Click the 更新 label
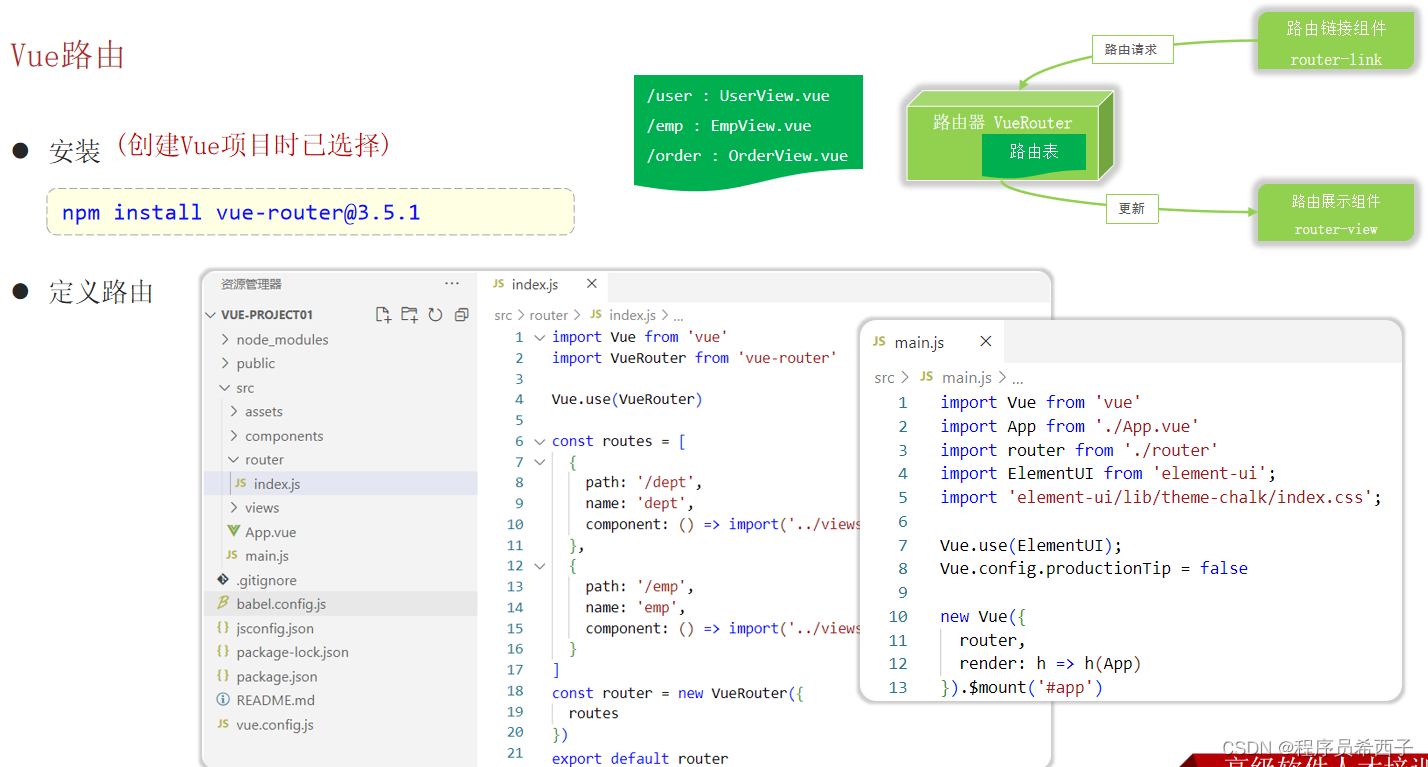This screenshot has height=767, width=1428. coord(1132,209)
